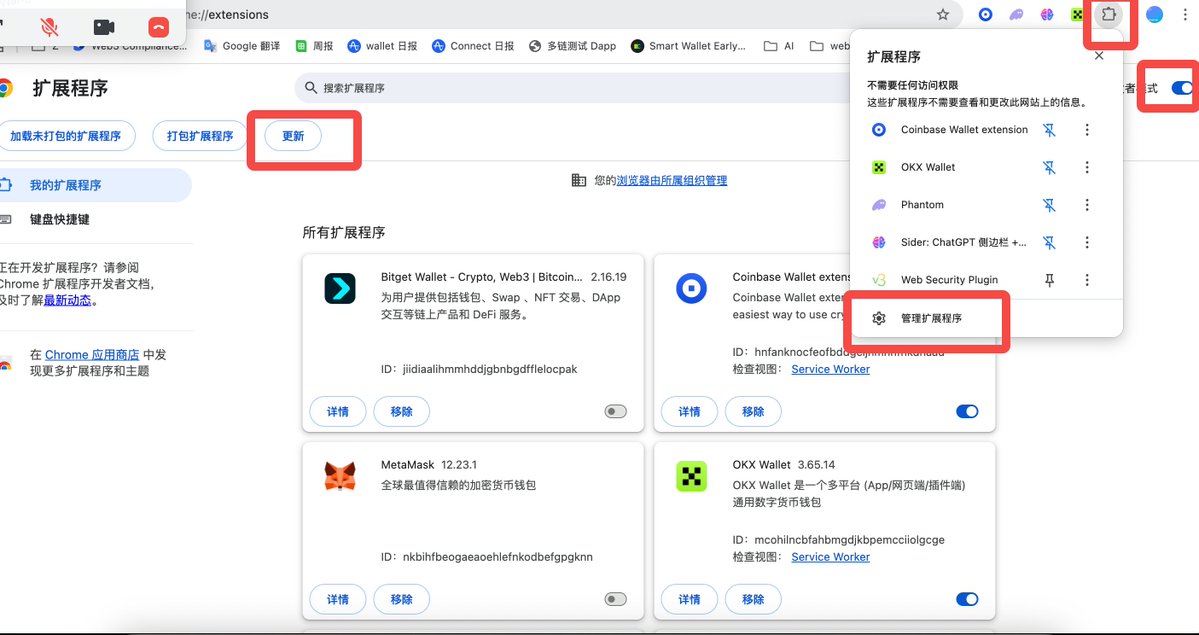Select Sider: ChatGPT 侧边栏 in the popup list
The width and height of the screenshot is (1199, 635).
[950, 243]
